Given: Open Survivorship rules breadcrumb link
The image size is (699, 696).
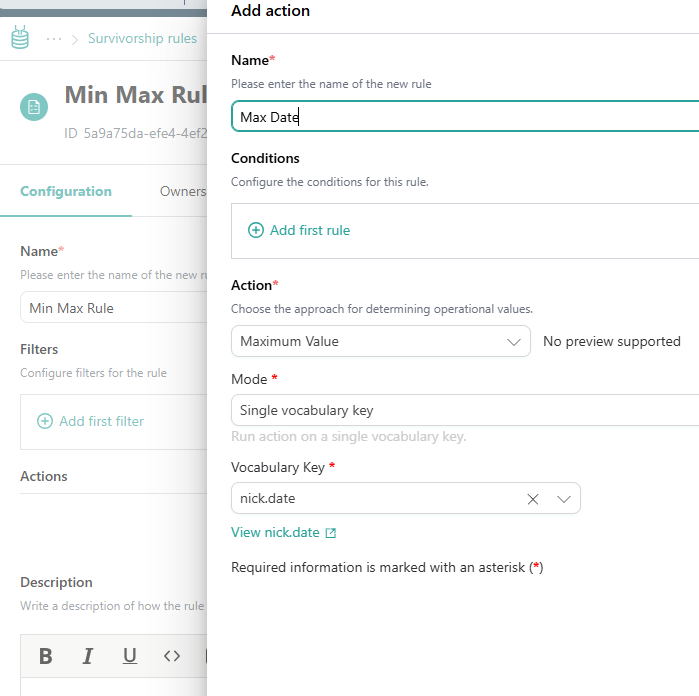Looking at the screenshot, I should click(142, 38).
